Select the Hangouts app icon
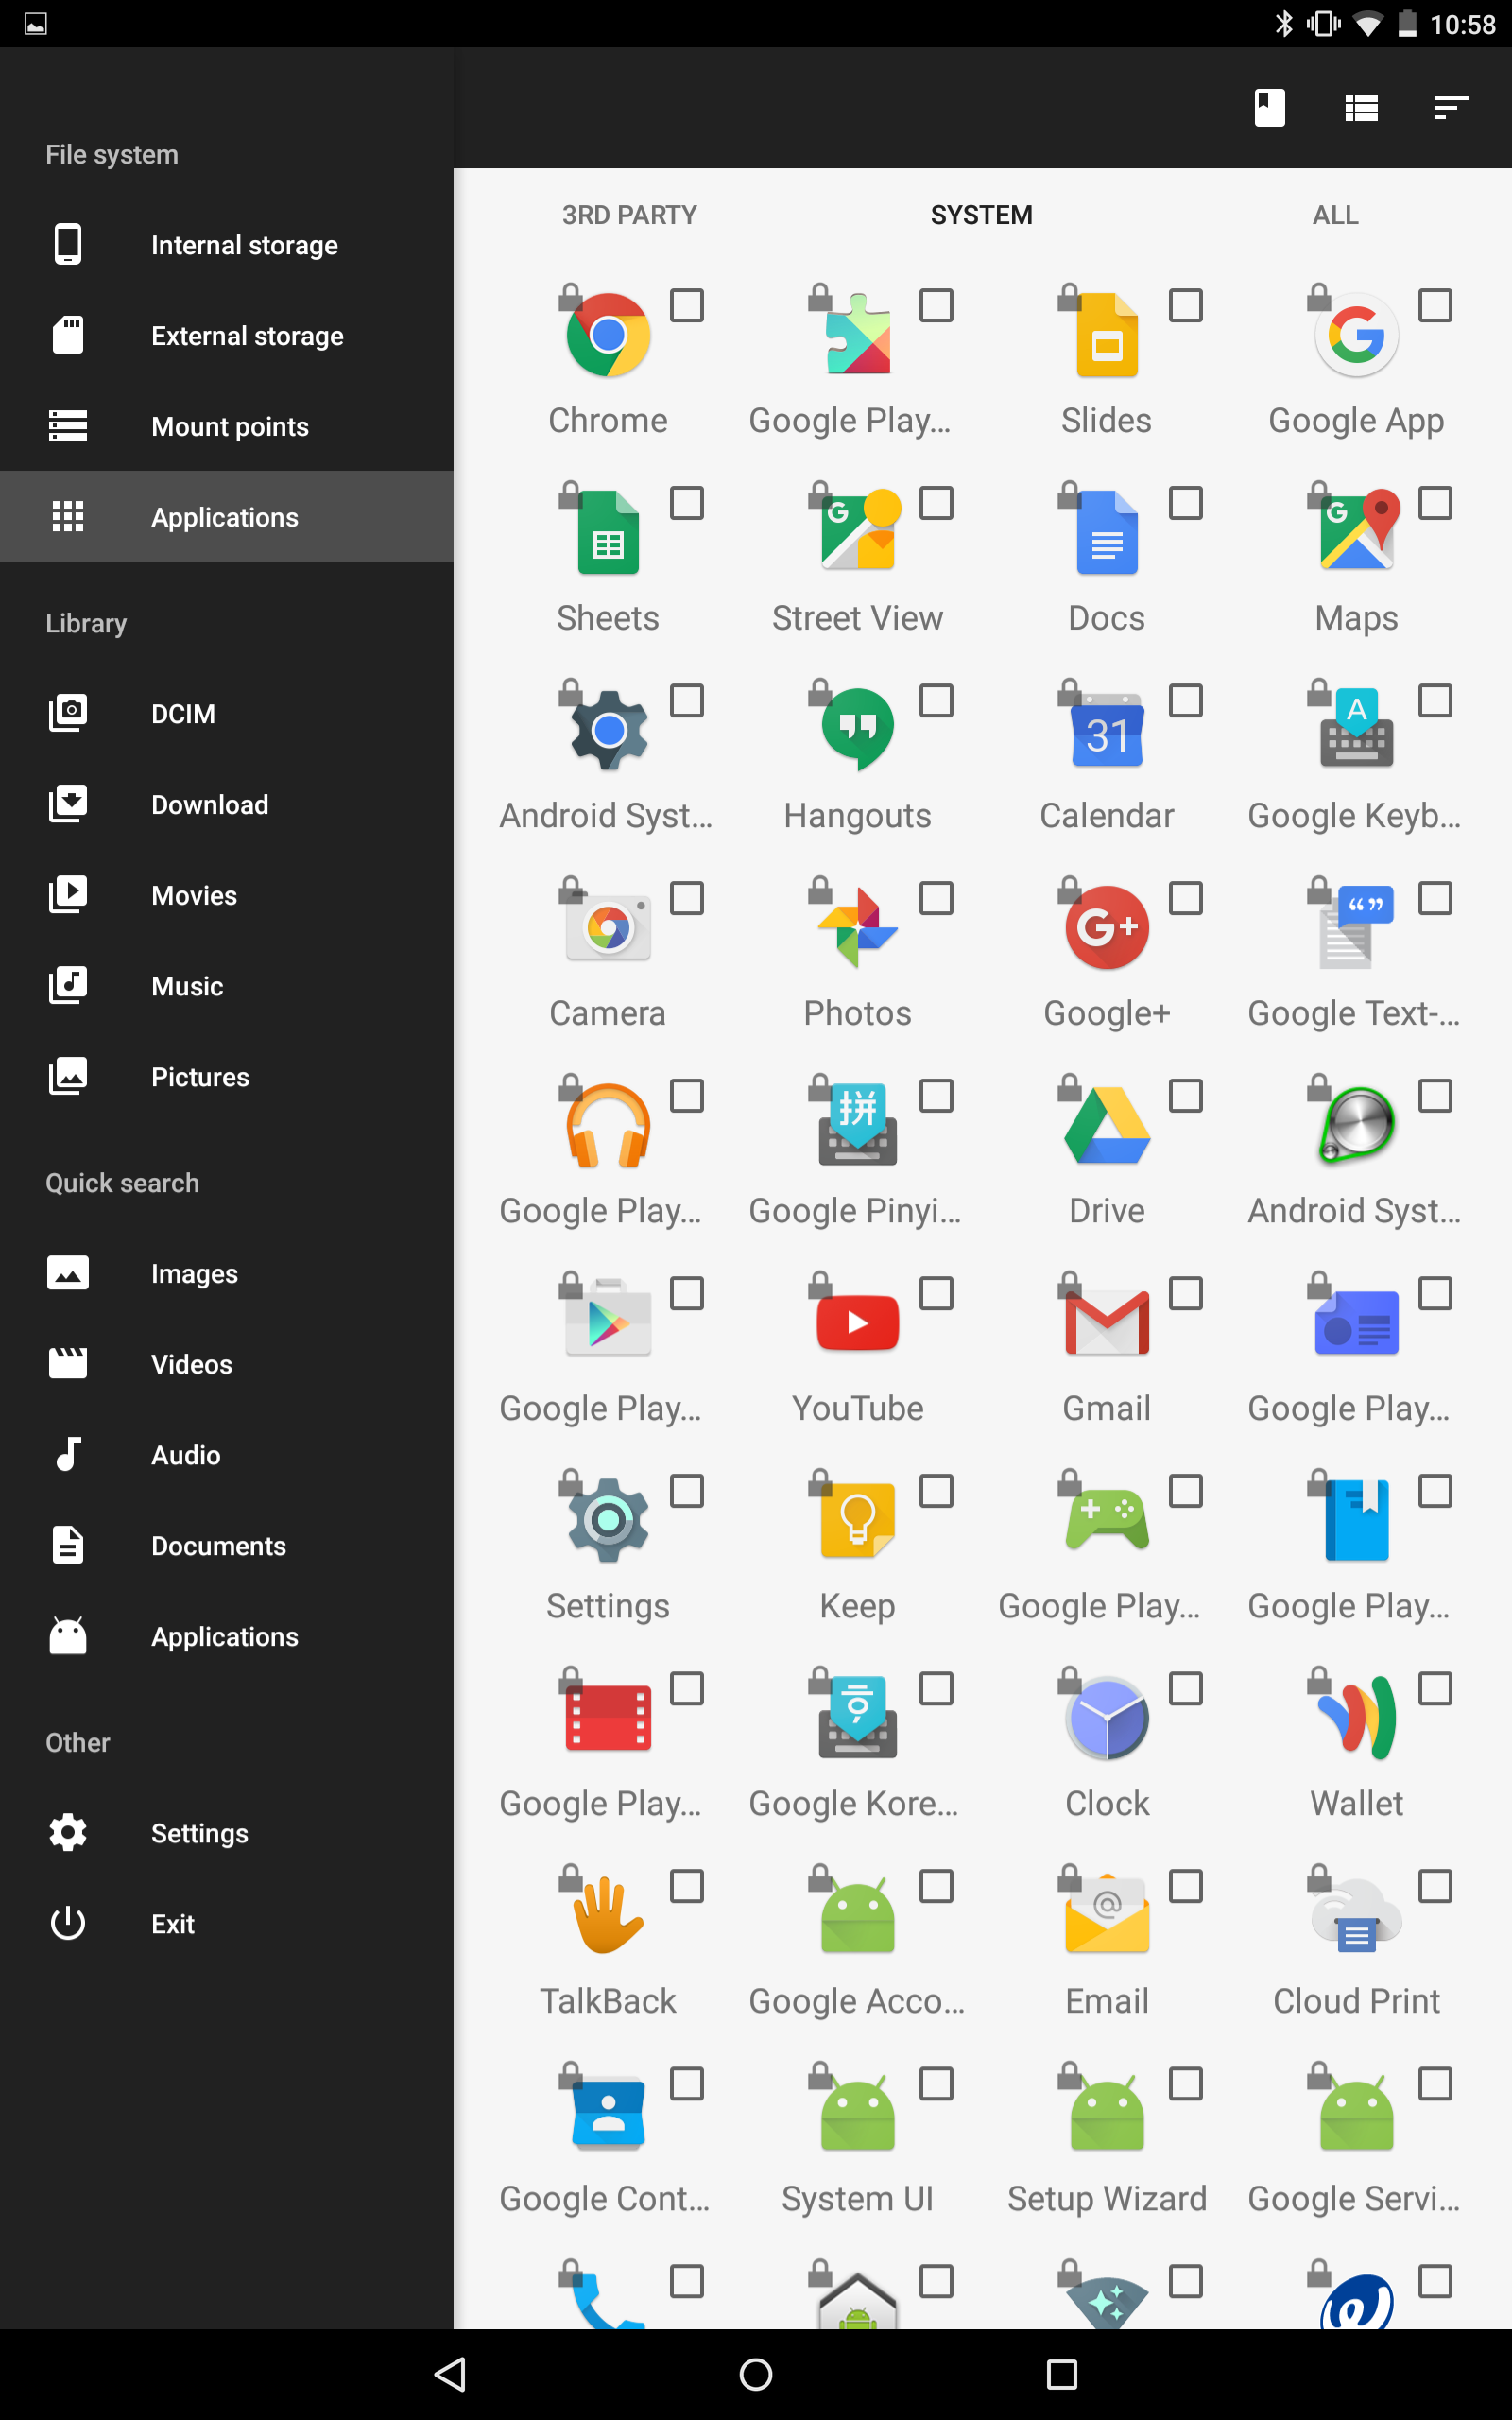Viewport: 1512px width, 2420px height. tap(858, 729)
